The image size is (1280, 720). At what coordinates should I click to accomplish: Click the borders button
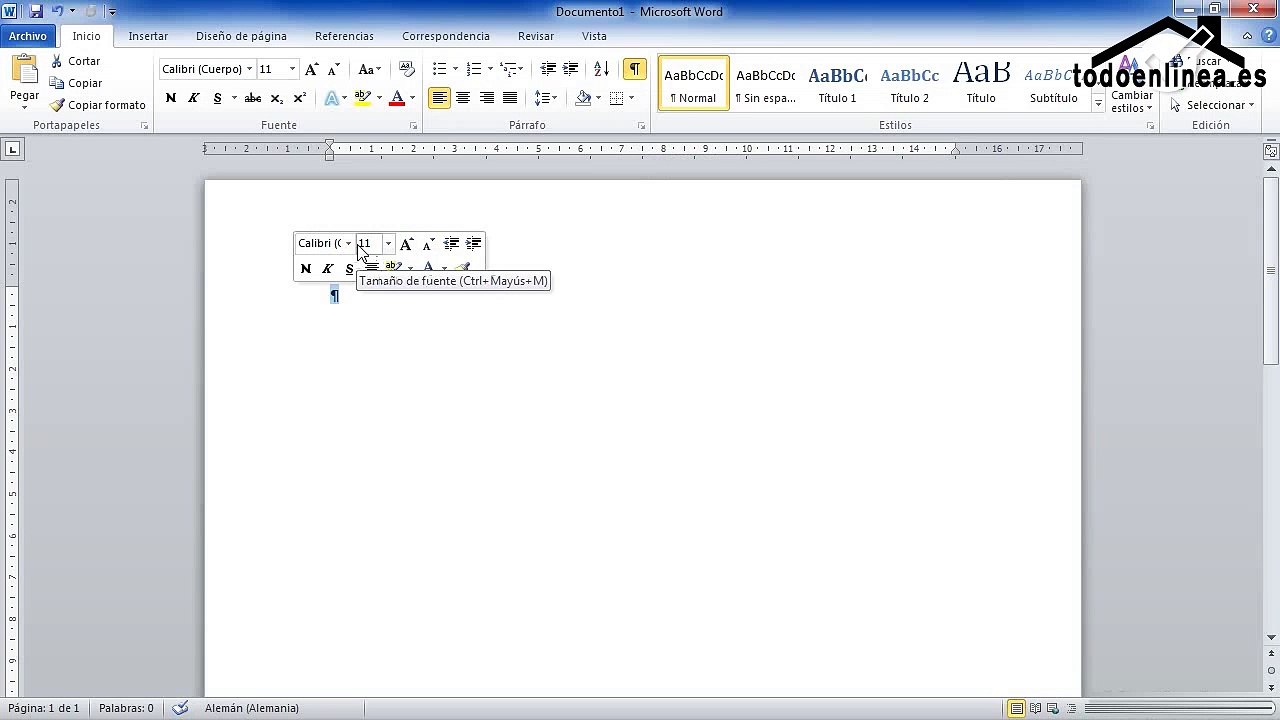(617, 98)
